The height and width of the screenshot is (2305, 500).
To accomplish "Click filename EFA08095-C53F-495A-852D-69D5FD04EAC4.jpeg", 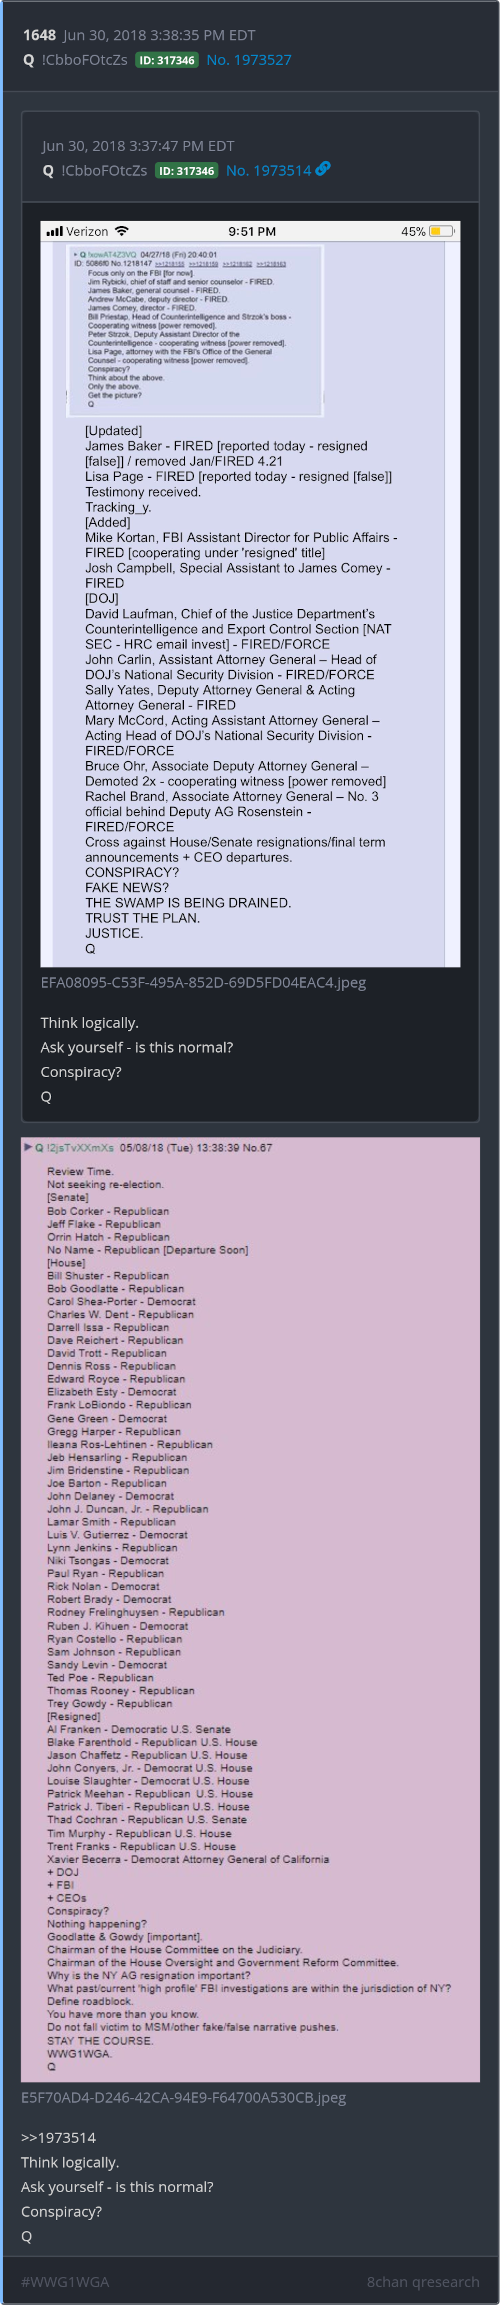I will pyautogui.click(x=203, y=982).
